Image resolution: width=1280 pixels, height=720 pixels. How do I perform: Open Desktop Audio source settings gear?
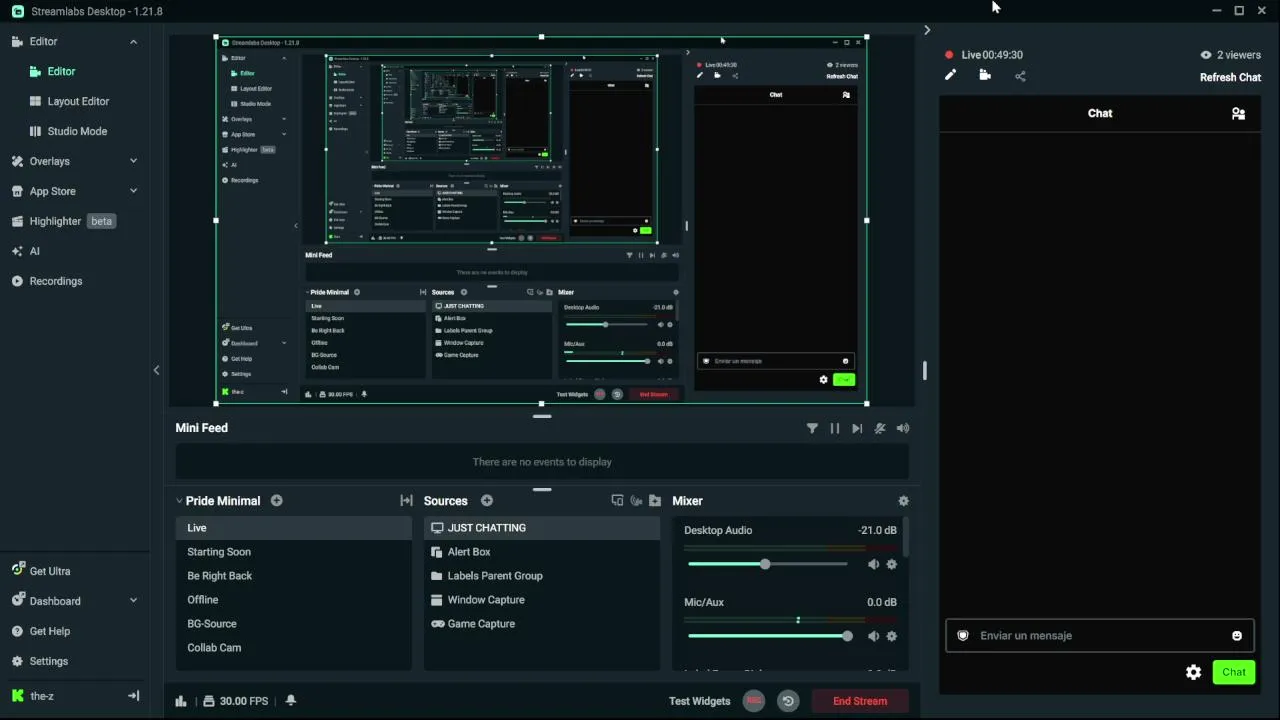point(892,564)
